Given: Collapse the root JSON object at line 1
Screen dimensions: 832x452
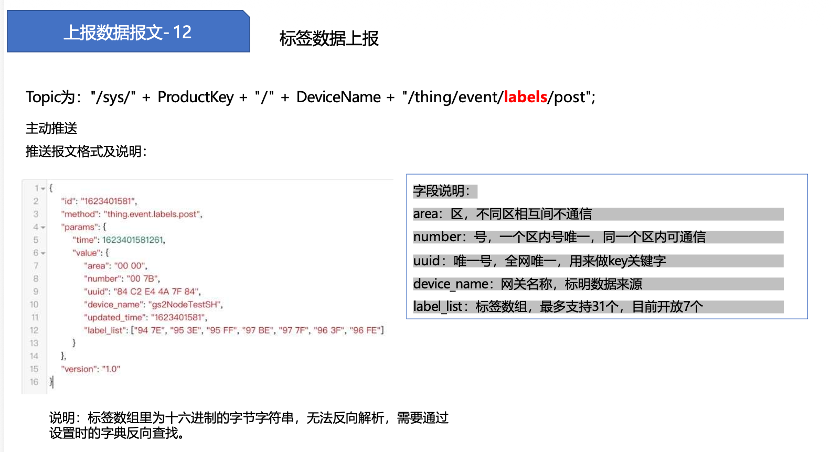Looking at the screenshot, I should [x=42, y=188].
